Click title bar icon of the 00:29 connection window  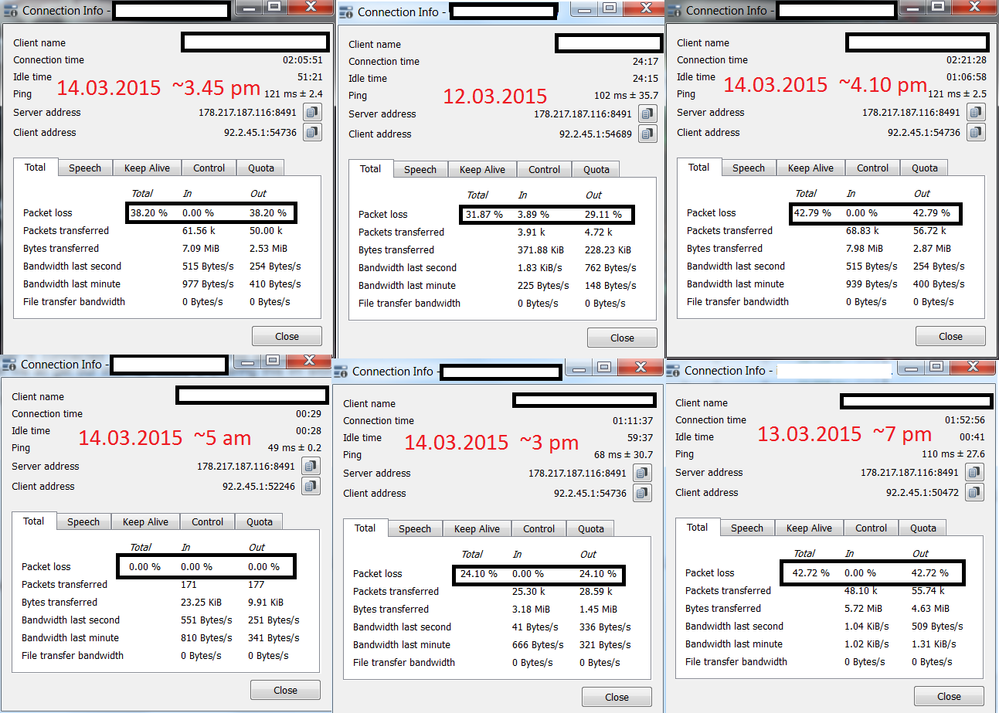(9, 365)
